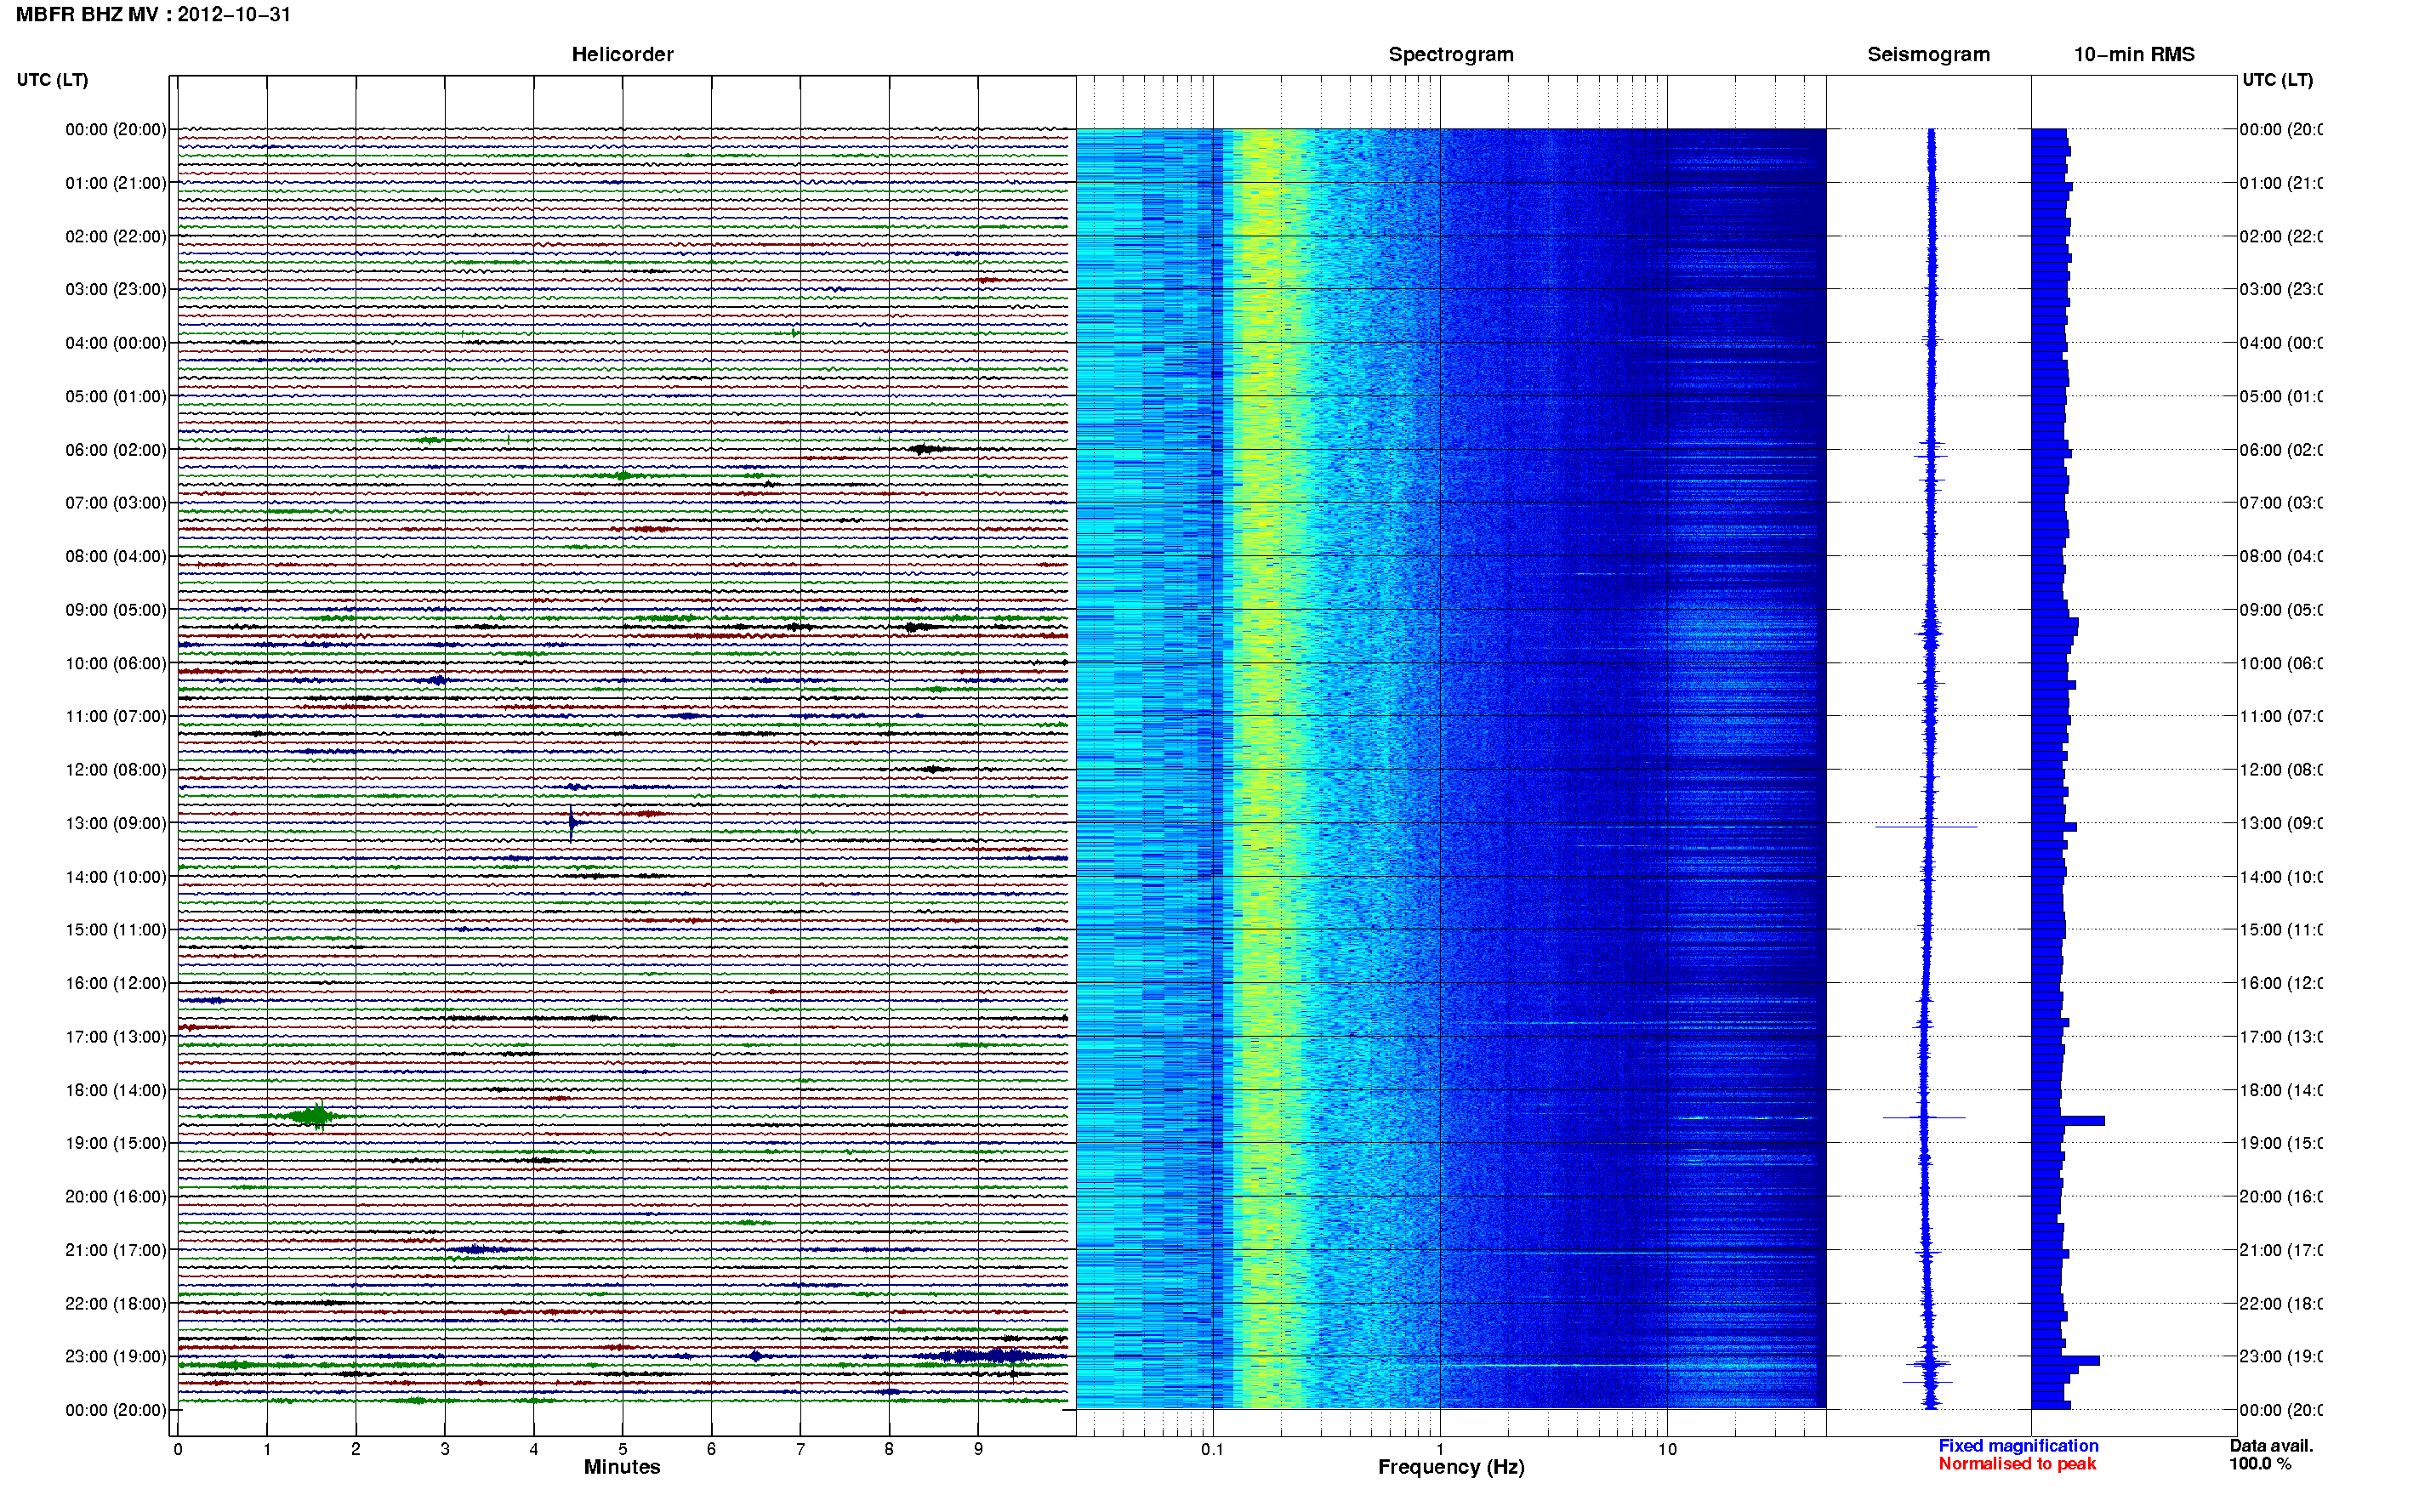Click the 'MBFR BHZ MV : 2012-10-31' title
Screen dimensions: 2419x1512
coord(153,14)
